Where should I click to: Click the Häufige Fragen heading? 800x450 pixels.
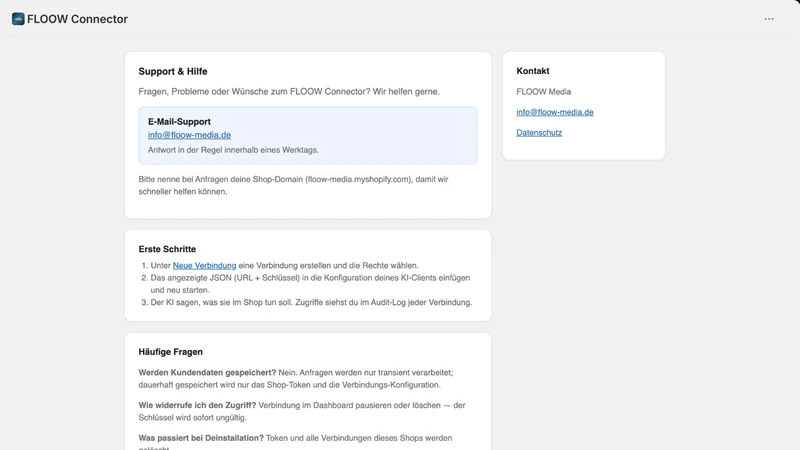click(170, 352)
